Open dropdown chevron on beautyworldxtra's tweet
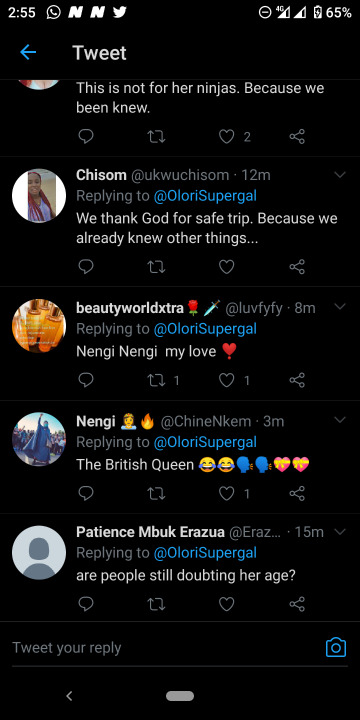Viewport: 360px width, 720px height. (340, 307)
